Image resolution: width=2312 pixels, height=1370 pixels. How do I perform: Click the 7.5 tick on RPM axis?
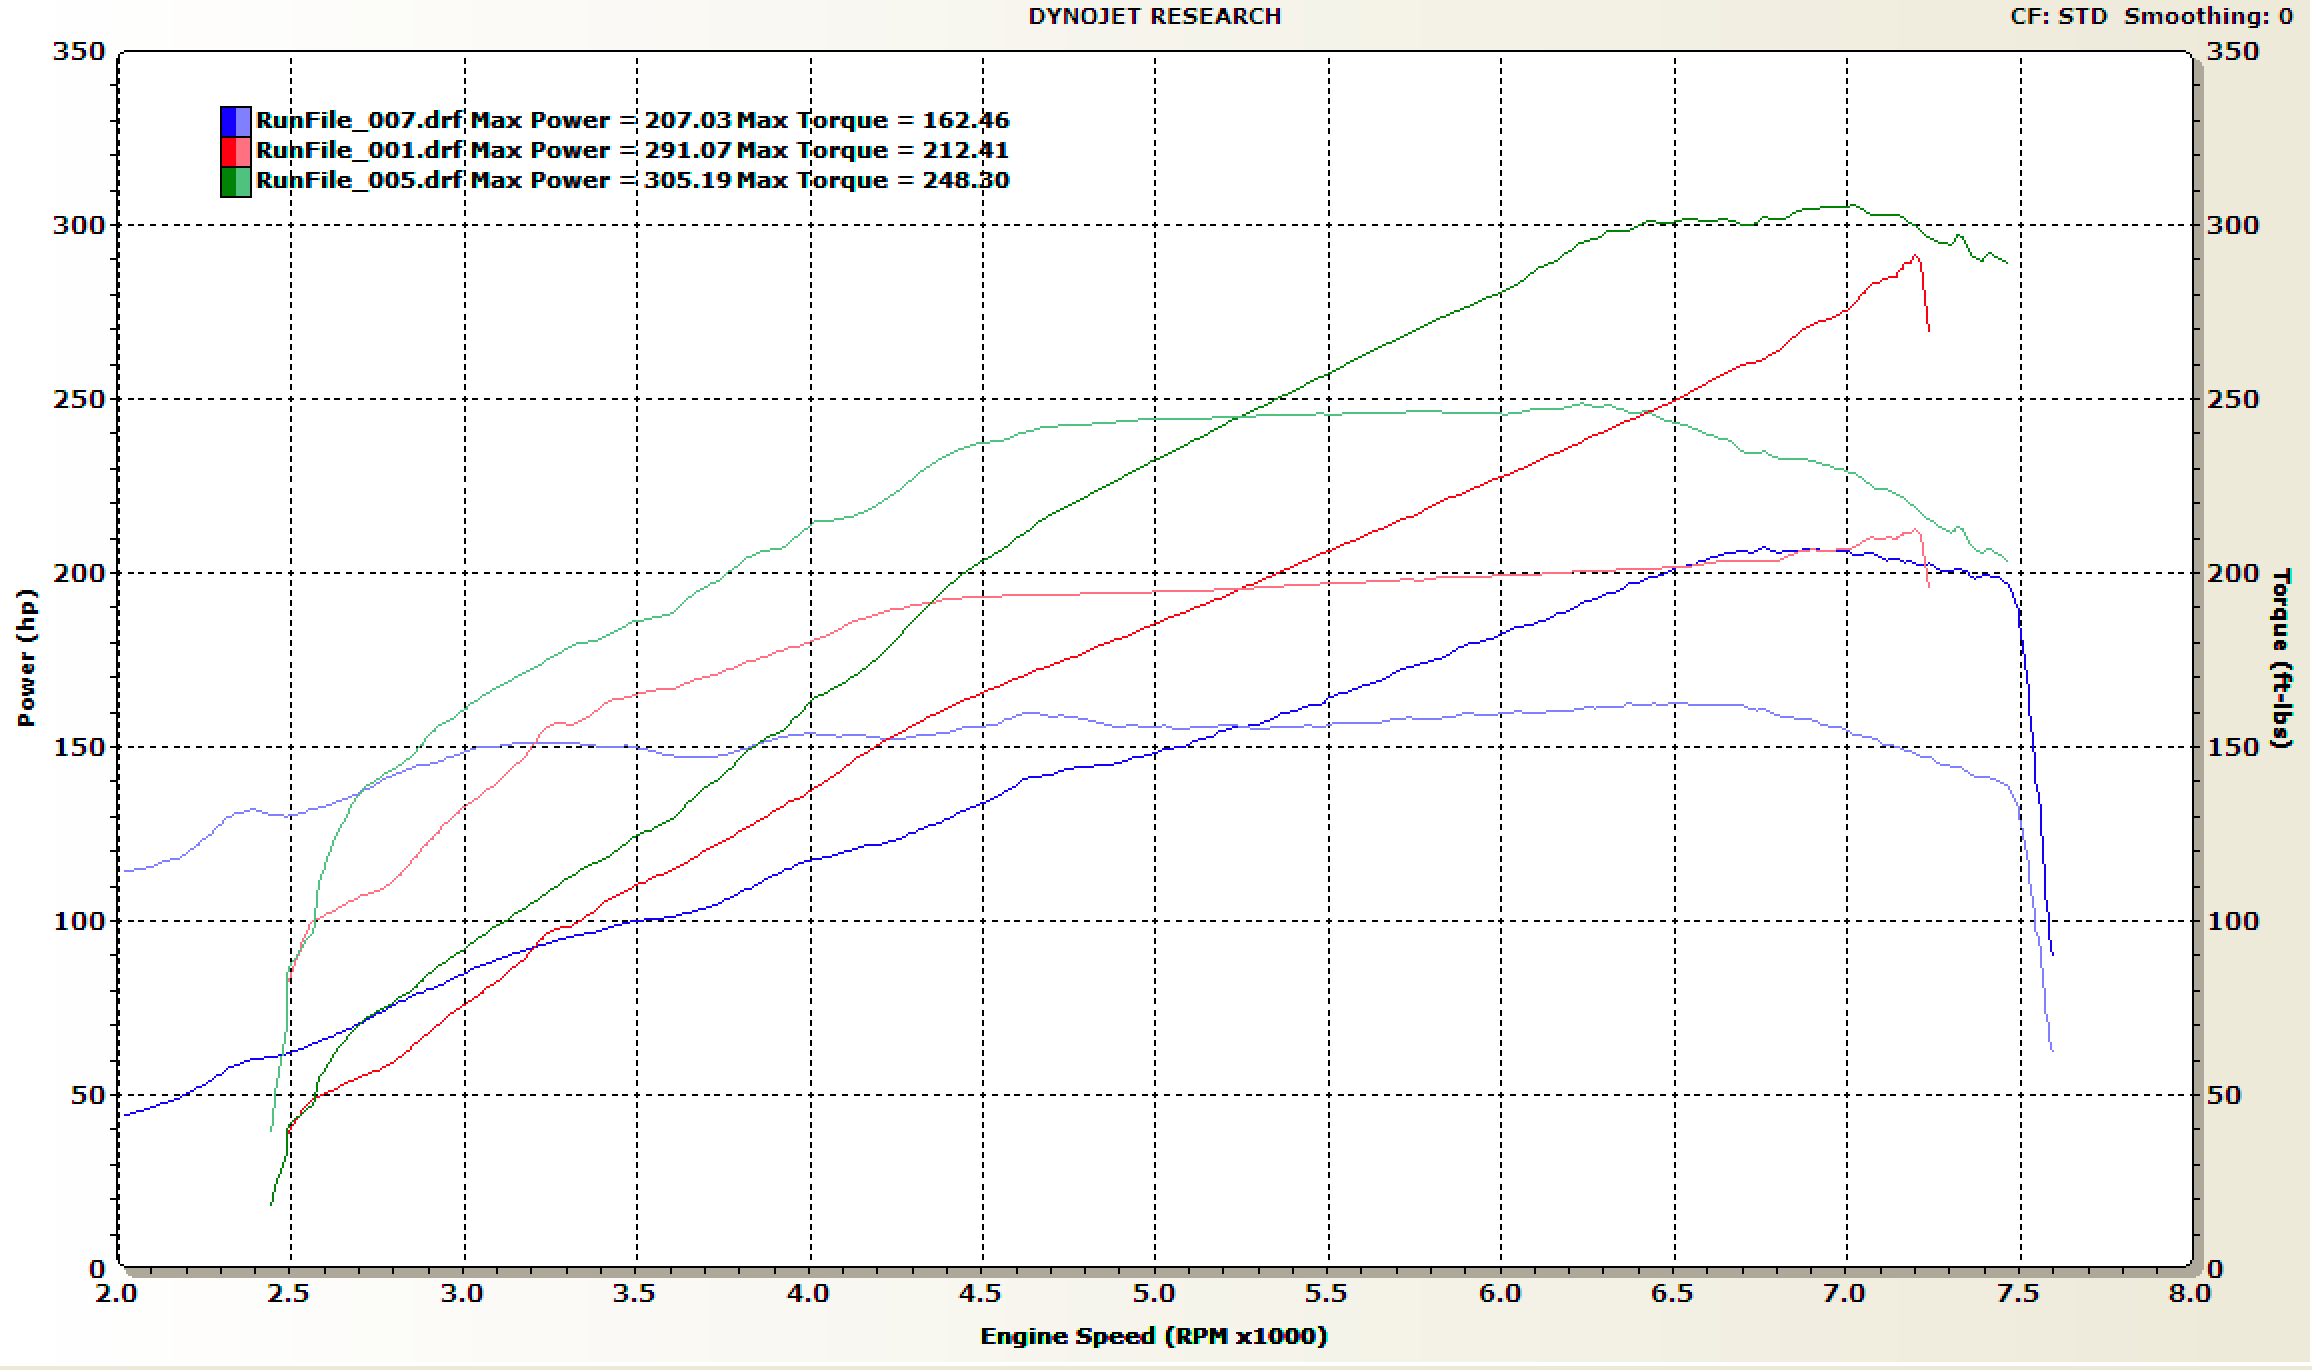pos(2017,1294)
